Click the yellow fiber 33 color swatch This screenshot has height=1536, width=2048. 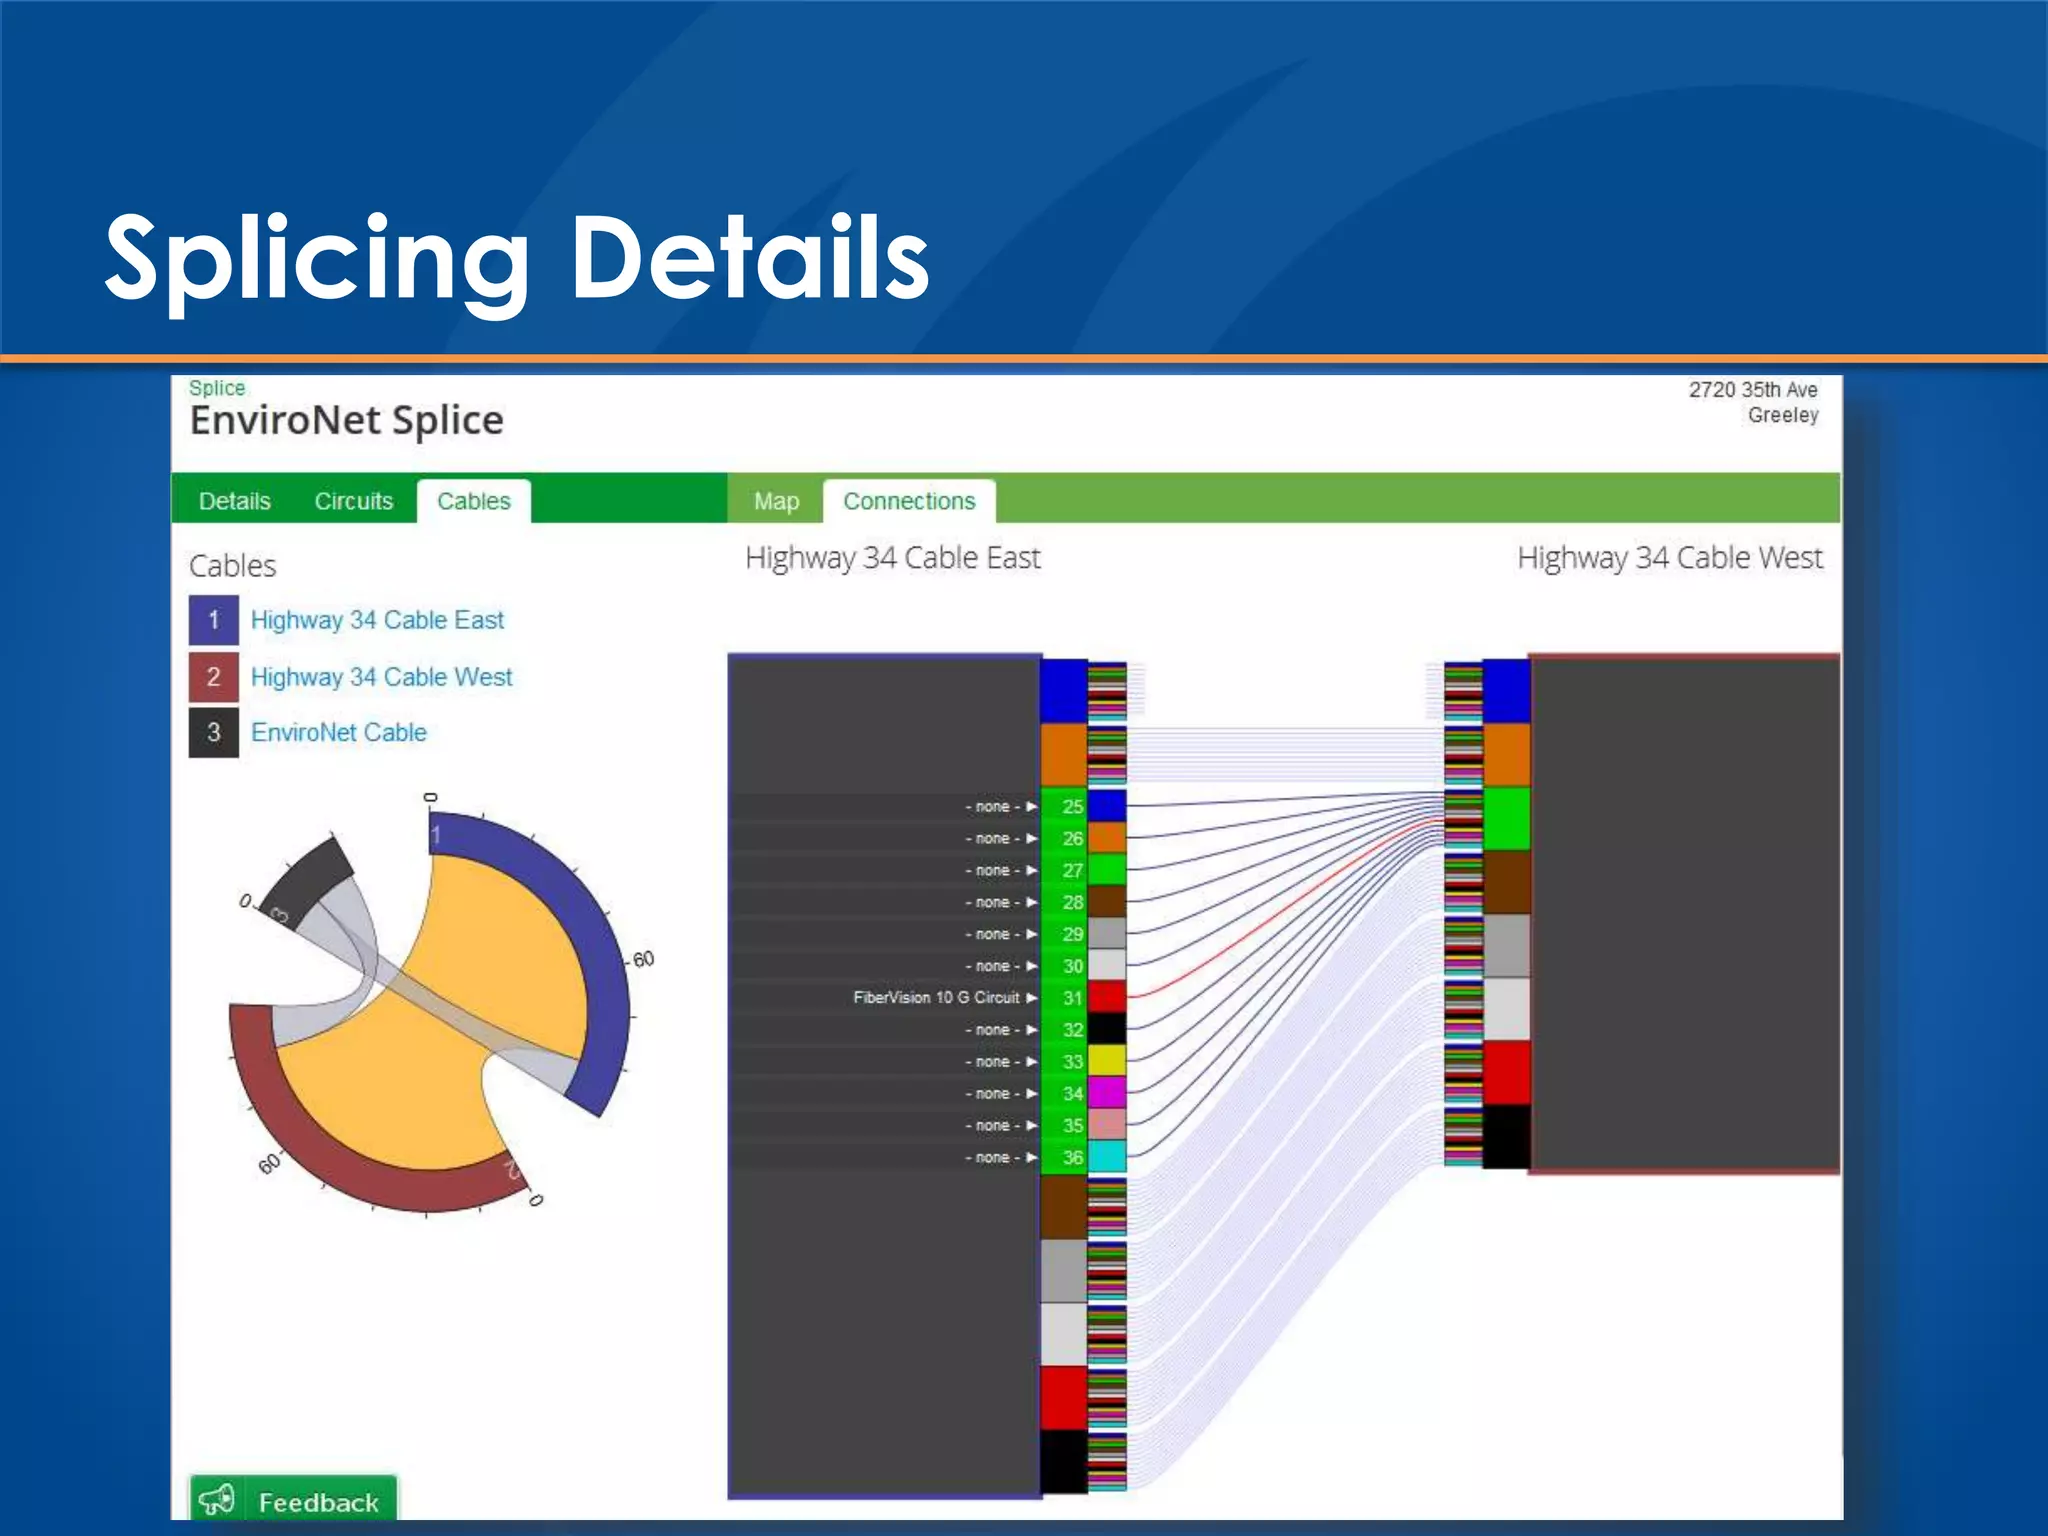[1106, 1061]
